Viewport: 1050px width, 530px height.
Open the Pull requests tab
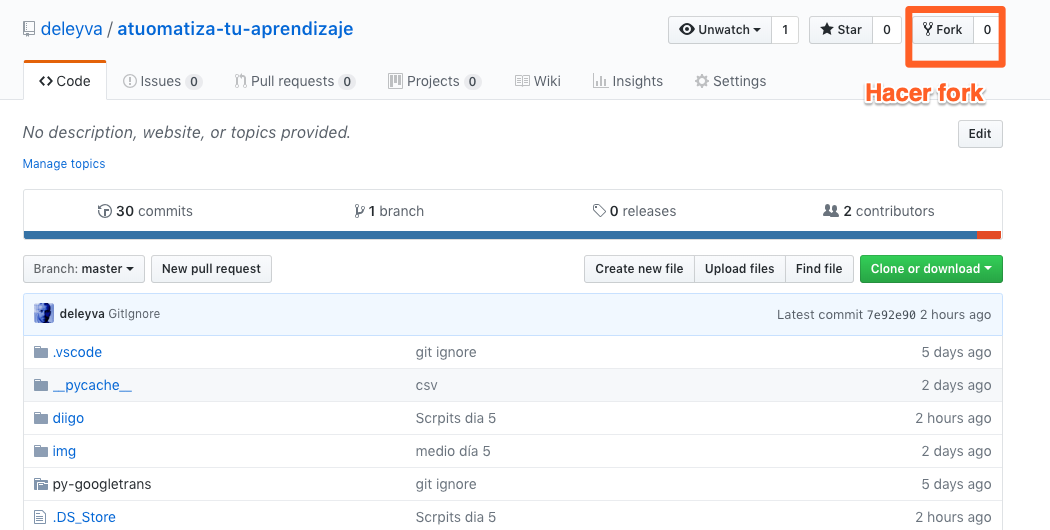pyautogui.click(x=294, y=82)
